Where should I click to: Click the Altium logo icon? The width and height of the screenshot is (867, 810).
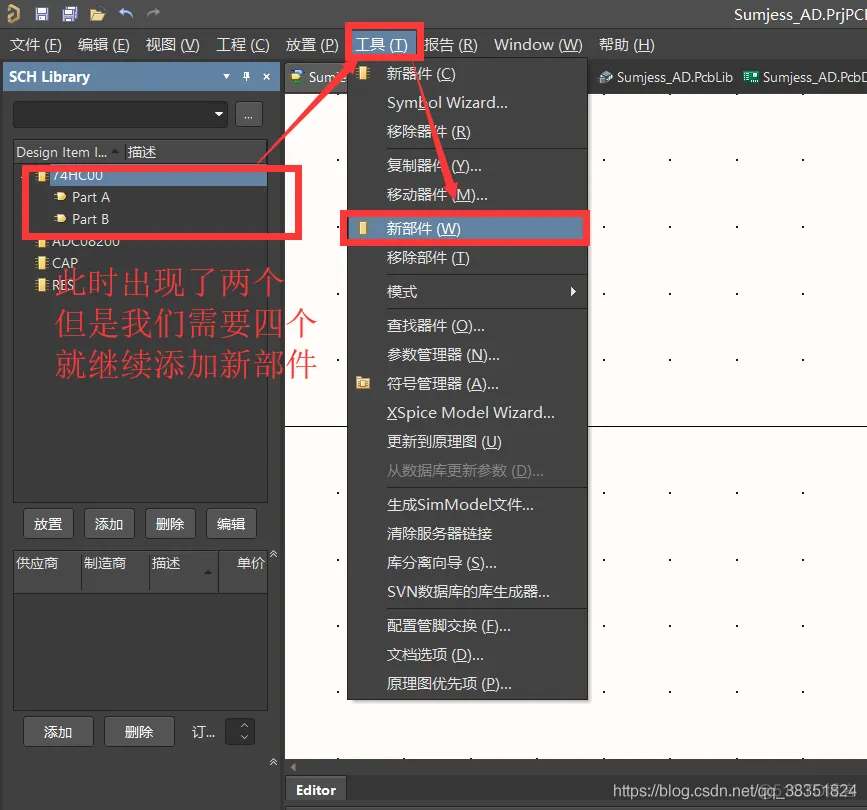(x=13, y=14)
